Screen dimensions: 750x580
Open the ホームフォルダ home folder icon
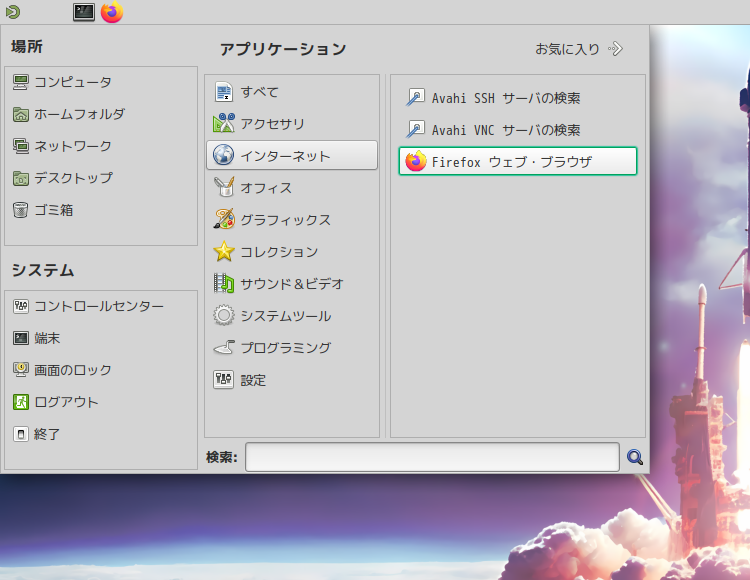pyautogui.click(x=21, y=114)
